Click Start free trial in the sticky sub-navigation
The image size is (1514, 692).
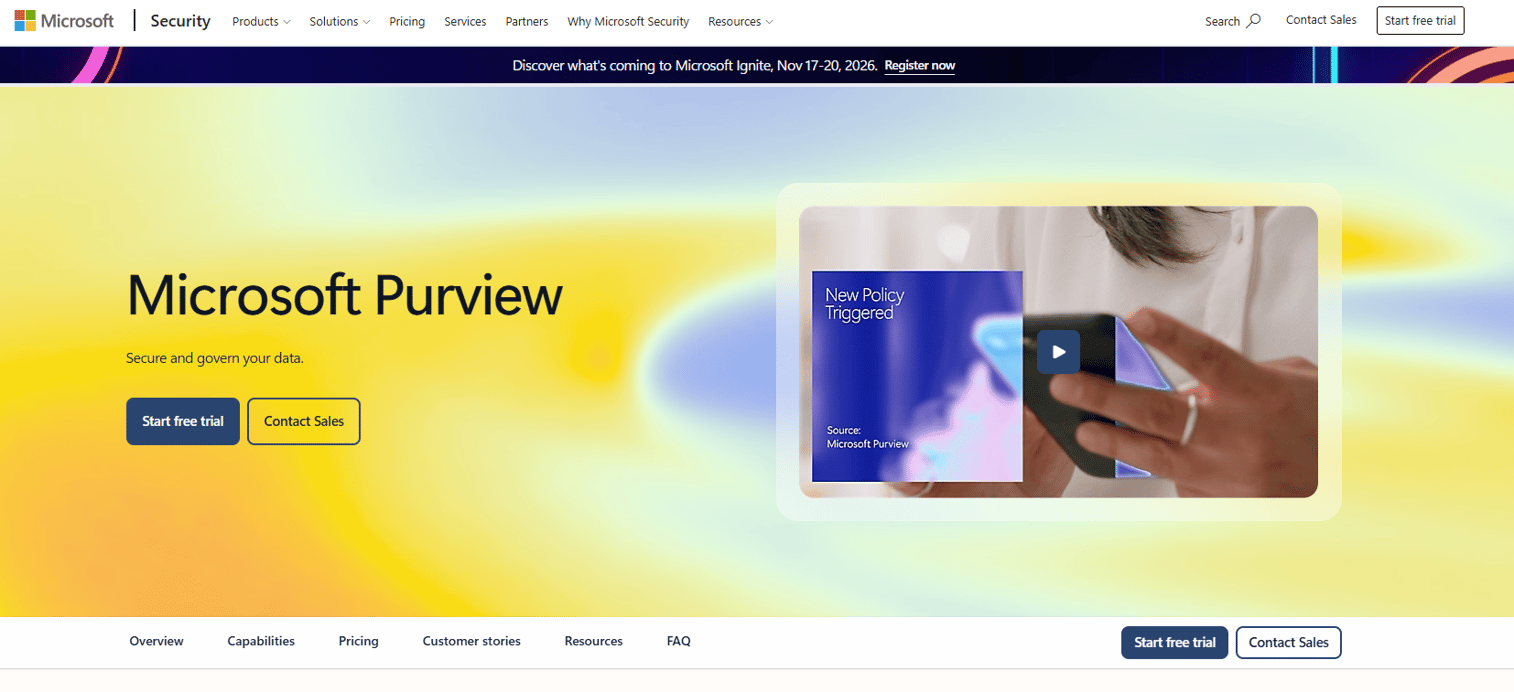(1175, 642)
